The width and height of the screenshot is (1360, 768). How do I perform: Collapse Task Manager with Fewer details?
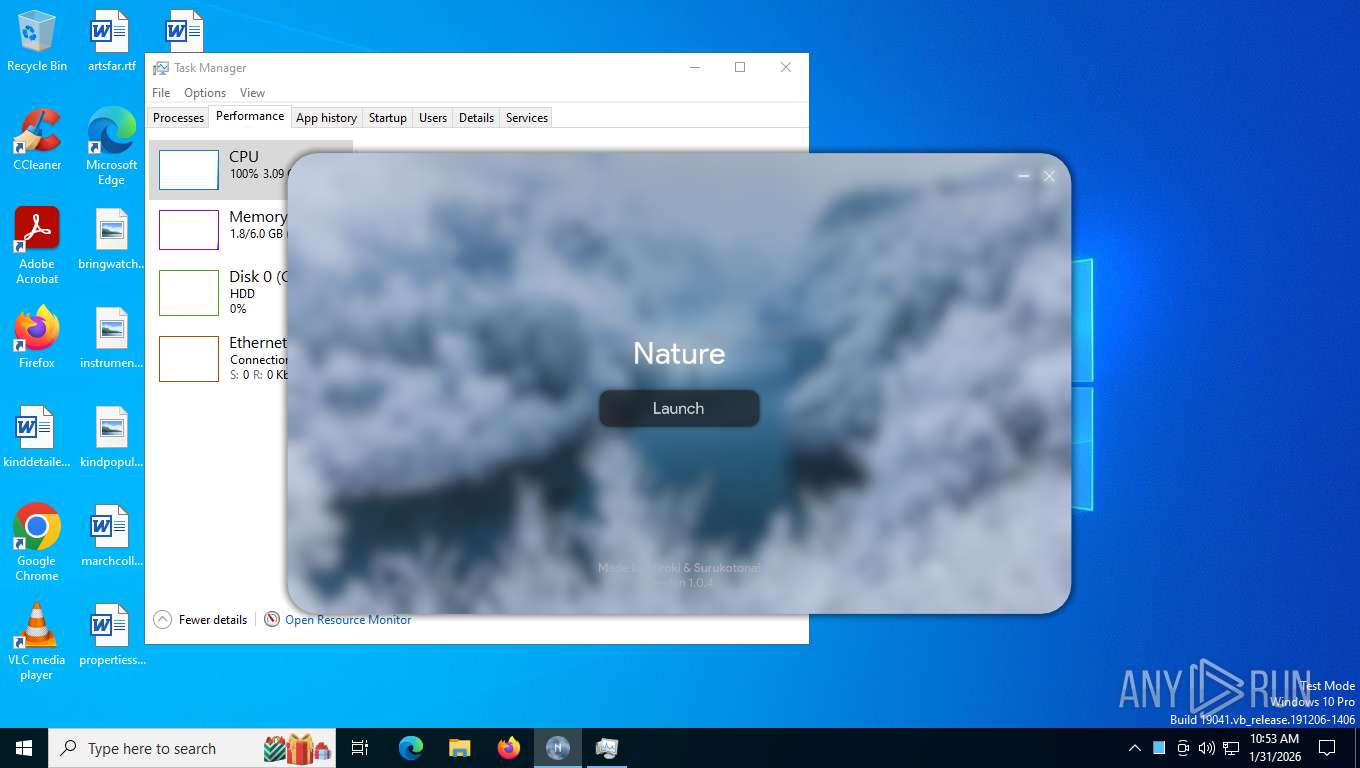(201, 620)
